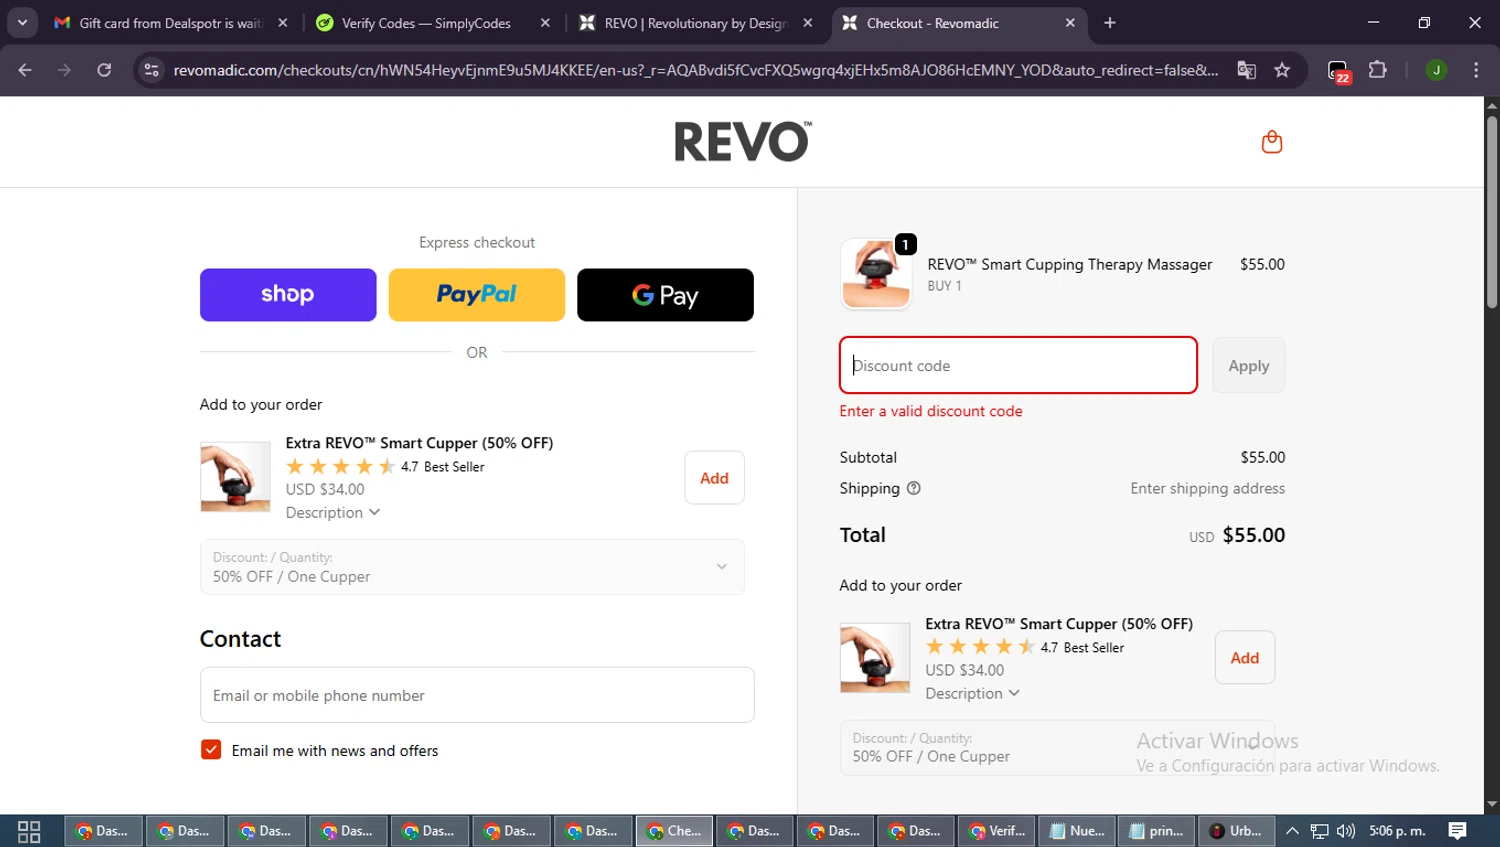Image resolution: width=1500 pixels, height=847 pixels.
Task: Click the 'Enter shipping address' text
Action: click(x=1208, y=488)
